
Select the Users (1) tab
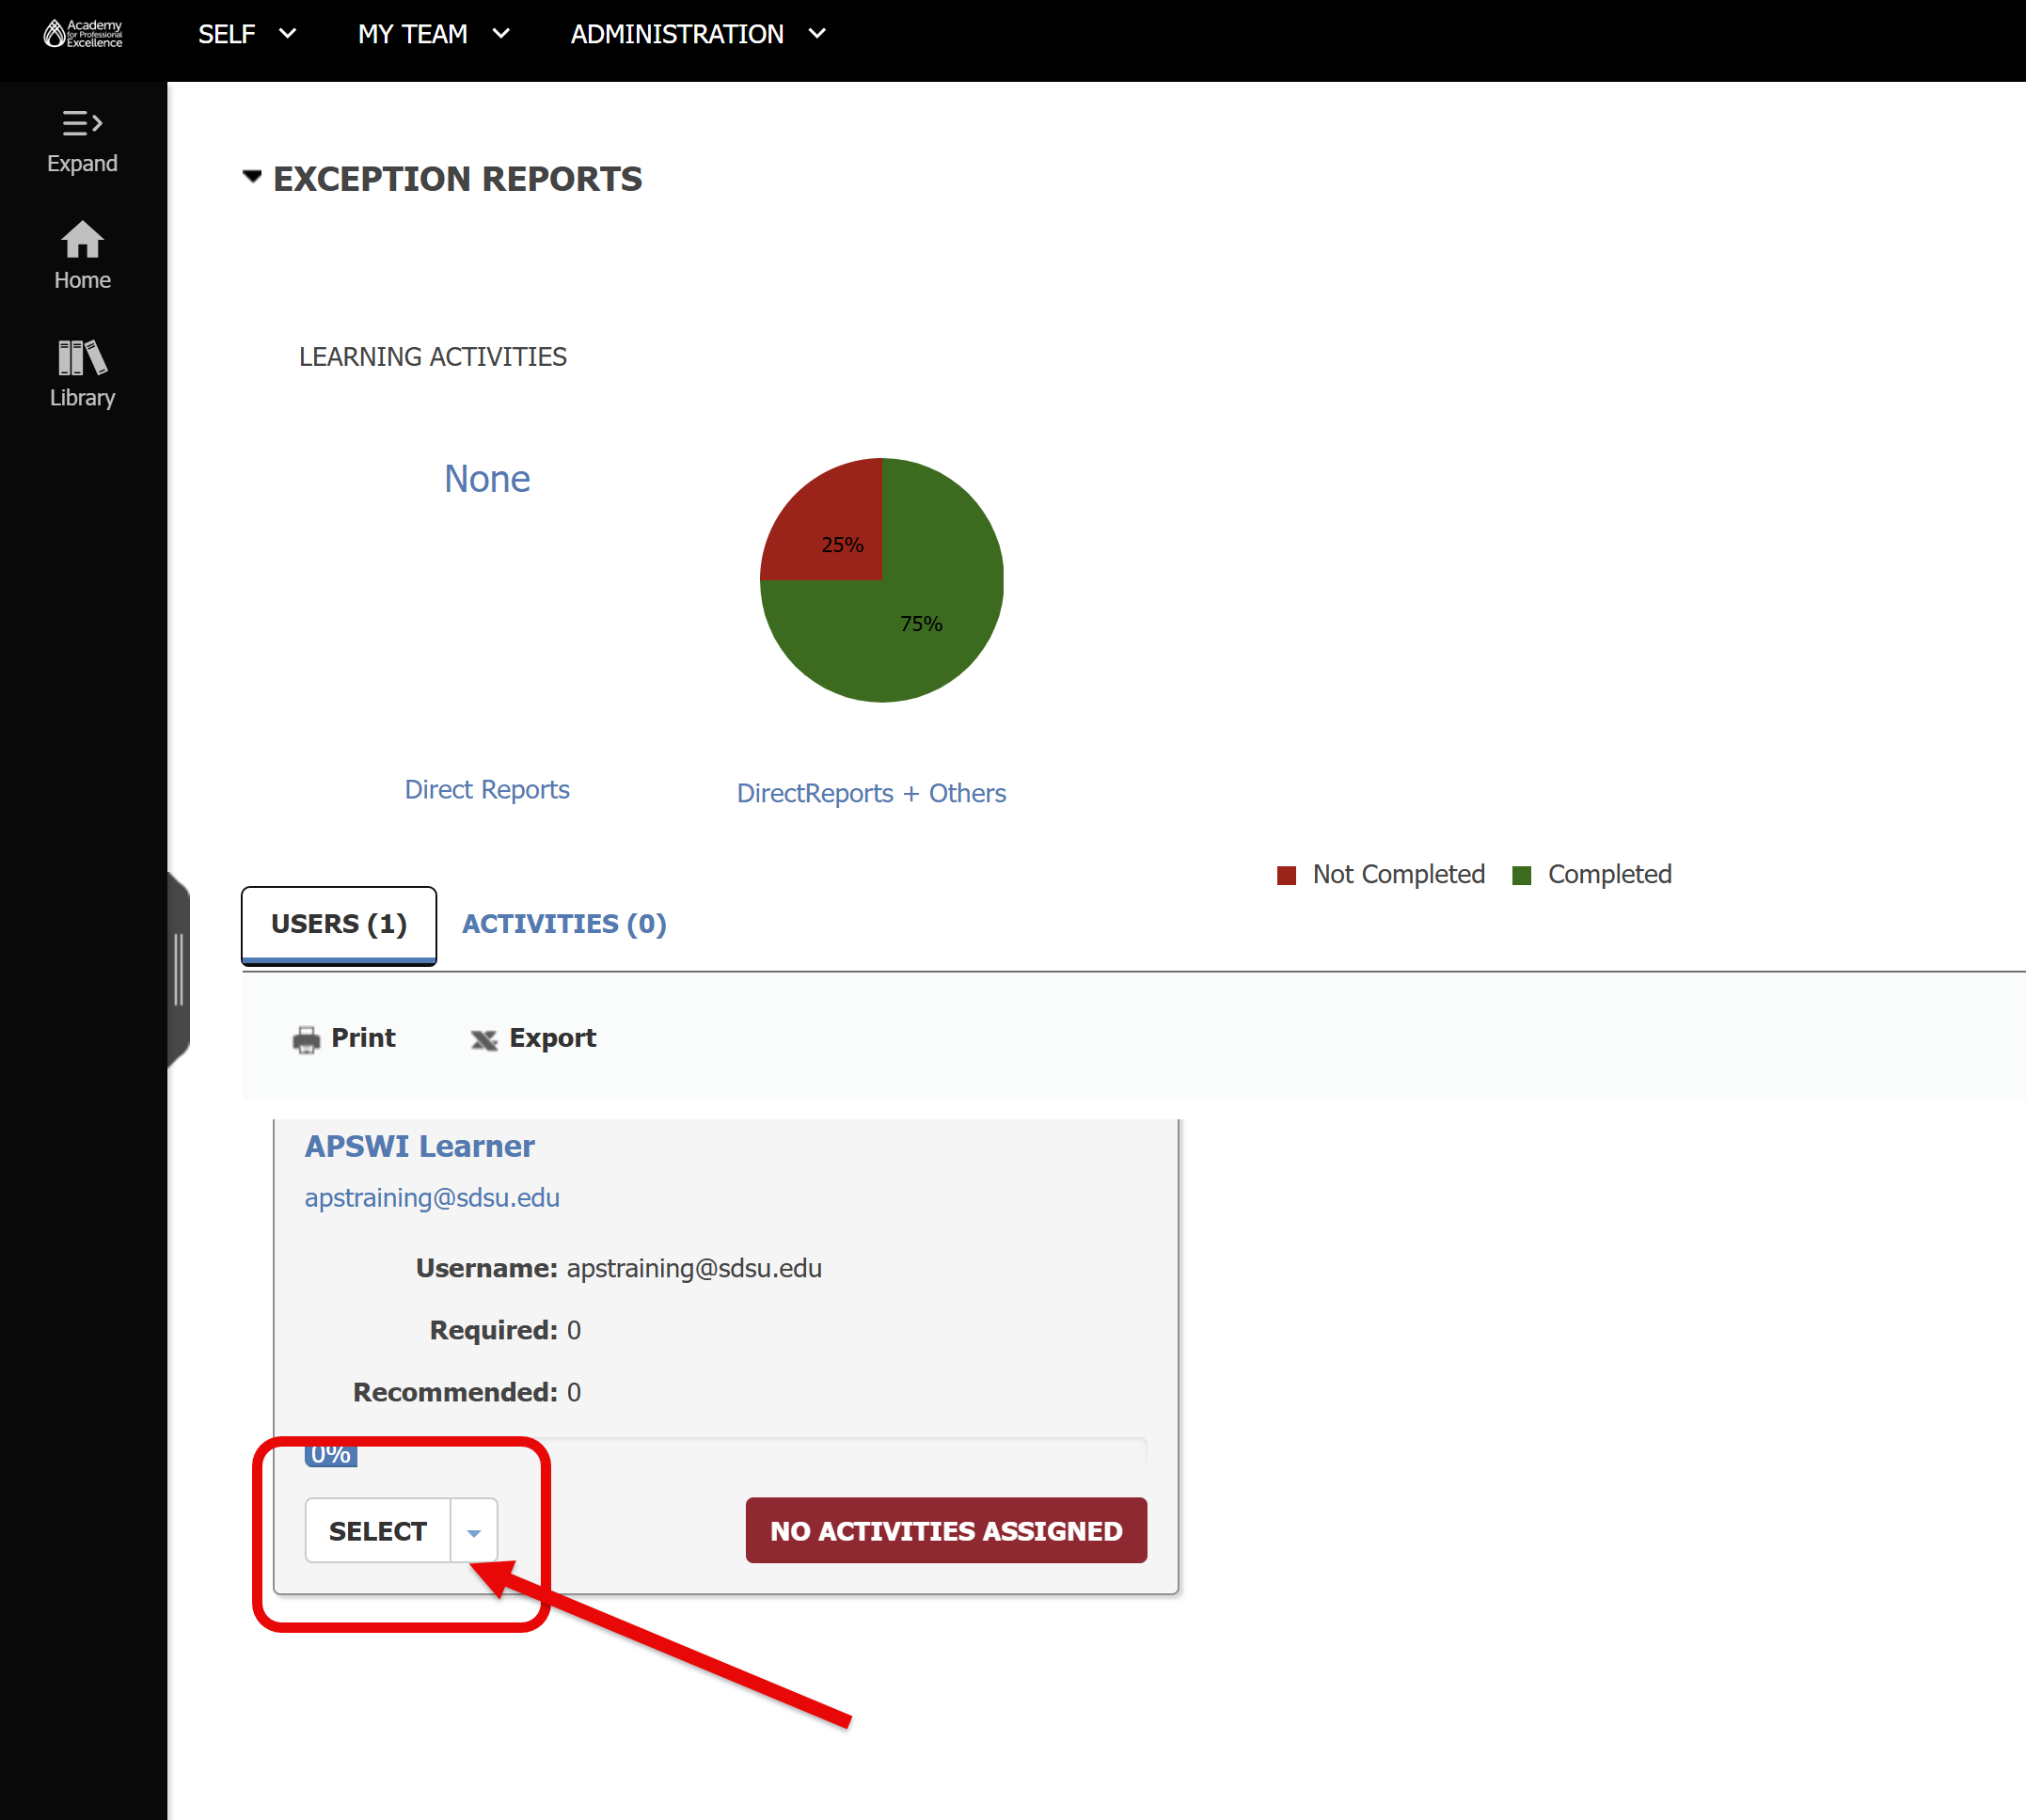[x=339, y=923]
